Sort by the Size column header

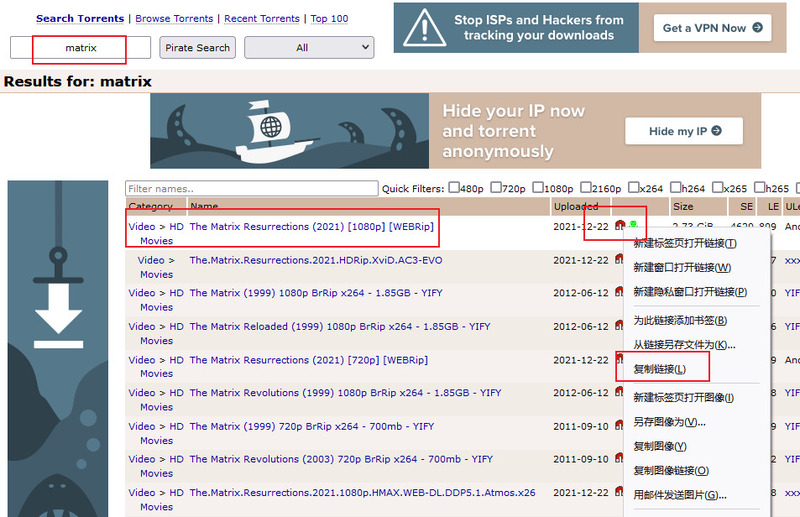pyautogui.click(x=683, y=206)
